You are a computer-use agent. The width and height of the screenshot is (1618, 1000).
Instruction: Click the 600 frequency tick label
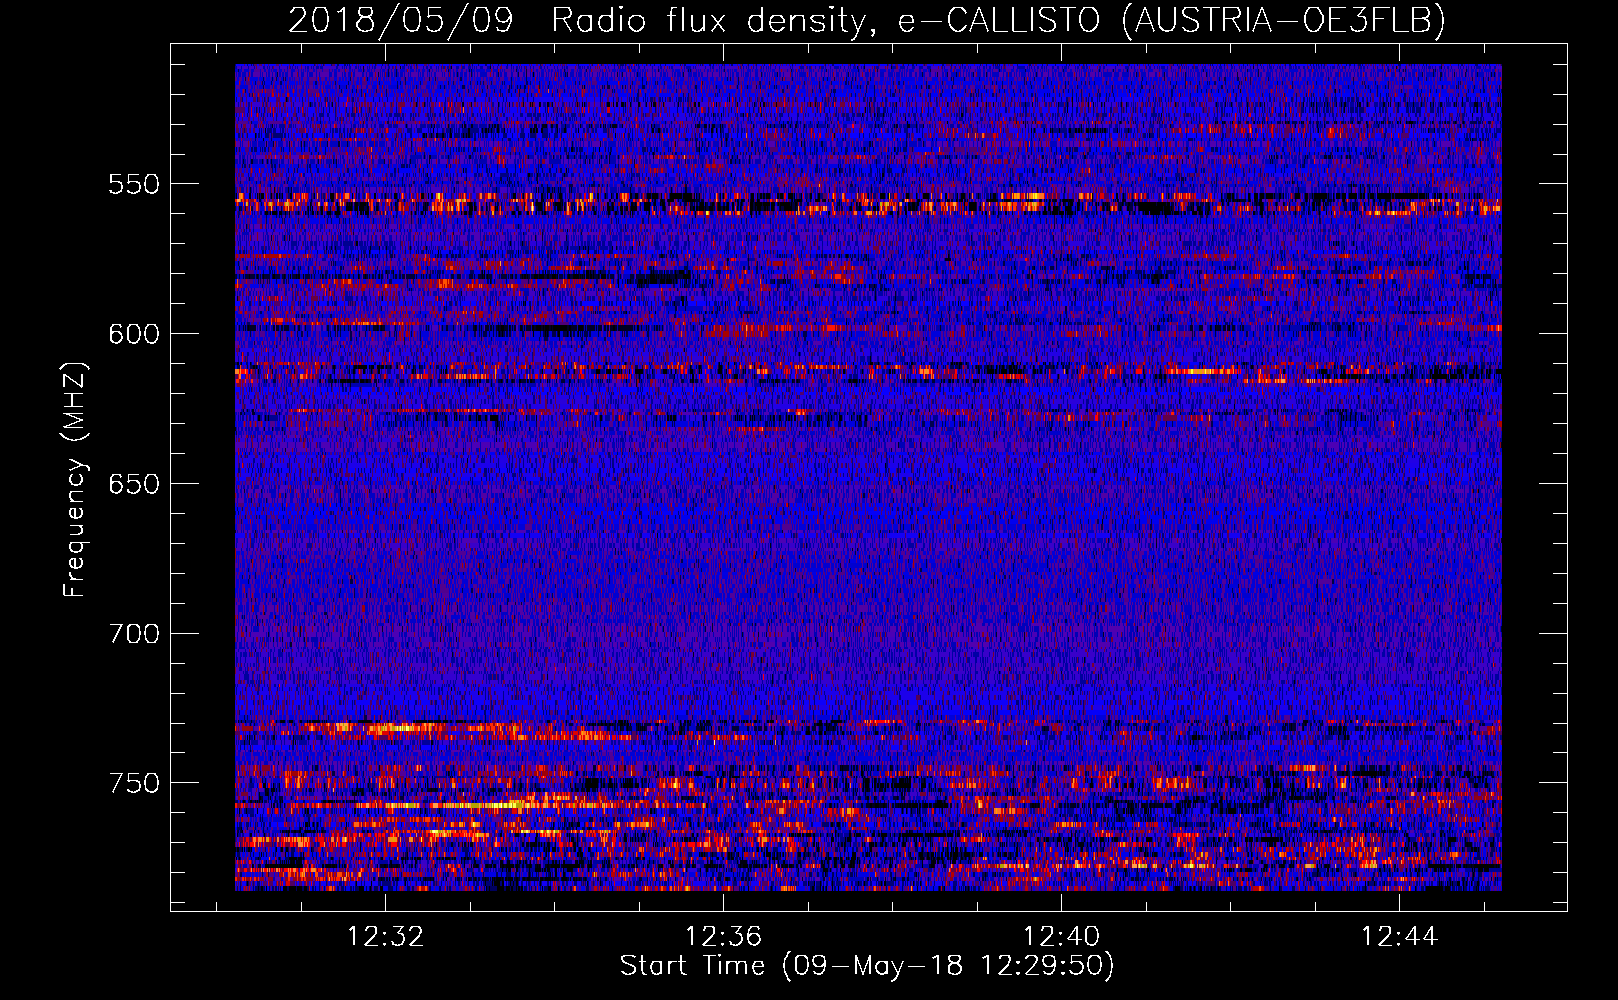(134, 334)
